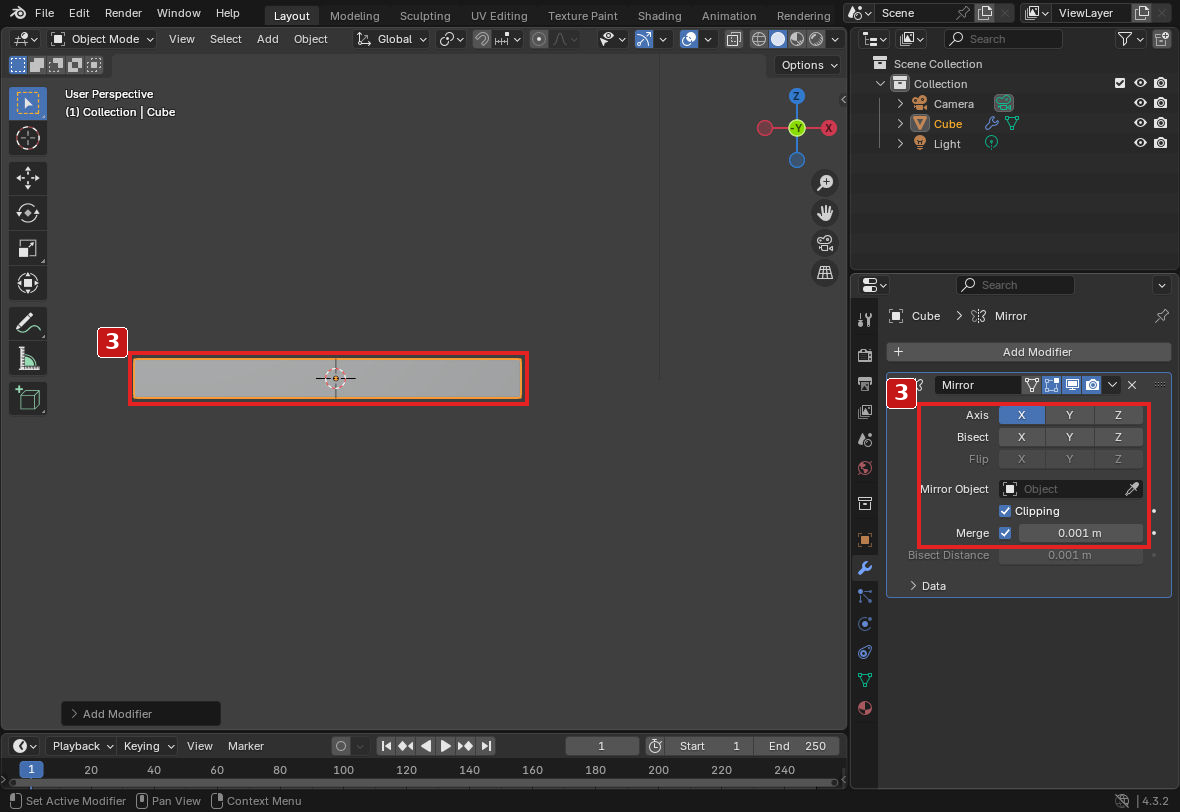Enable Mirror Axis Y
1180x812 pixels.
point(1069,415)
